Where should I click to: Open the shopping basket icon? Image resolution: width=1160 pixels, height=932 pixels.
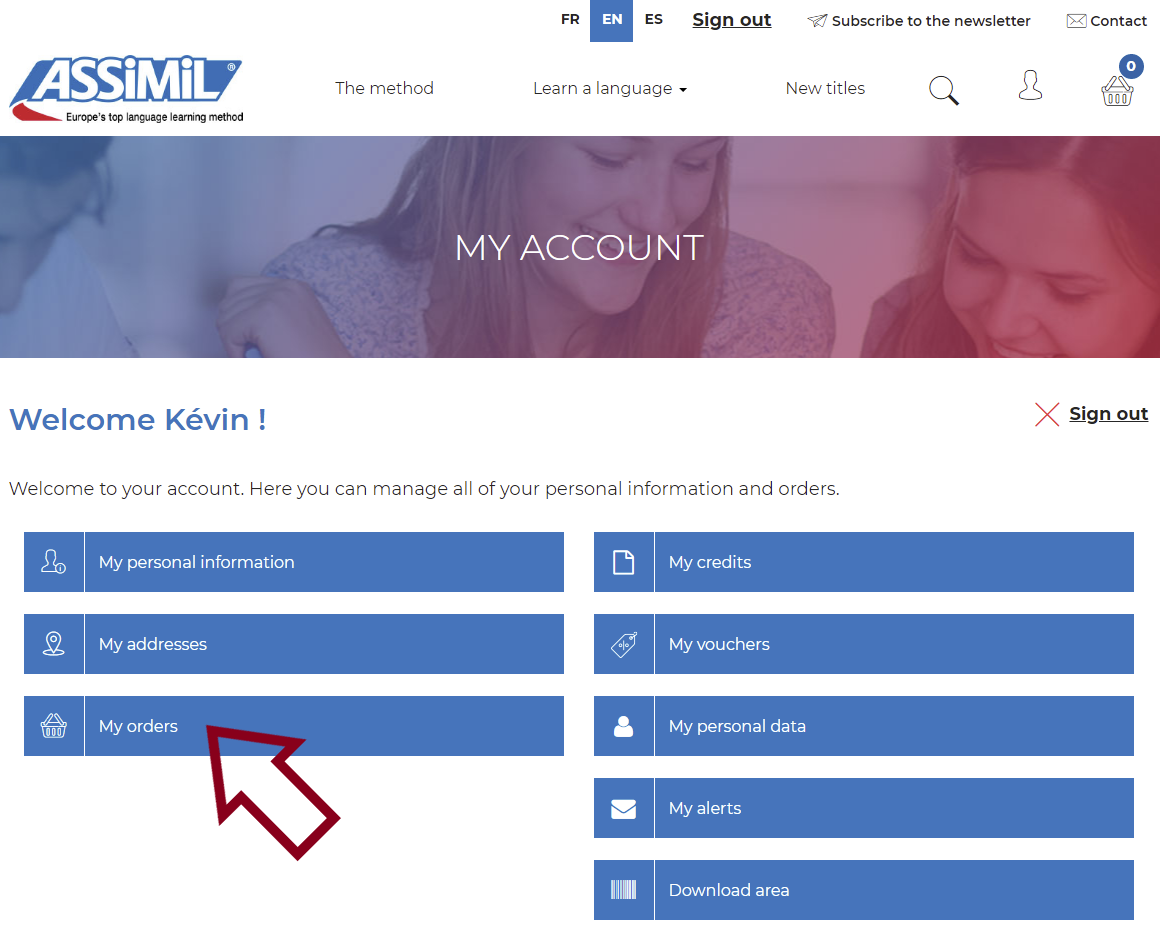click(1117, 92)
